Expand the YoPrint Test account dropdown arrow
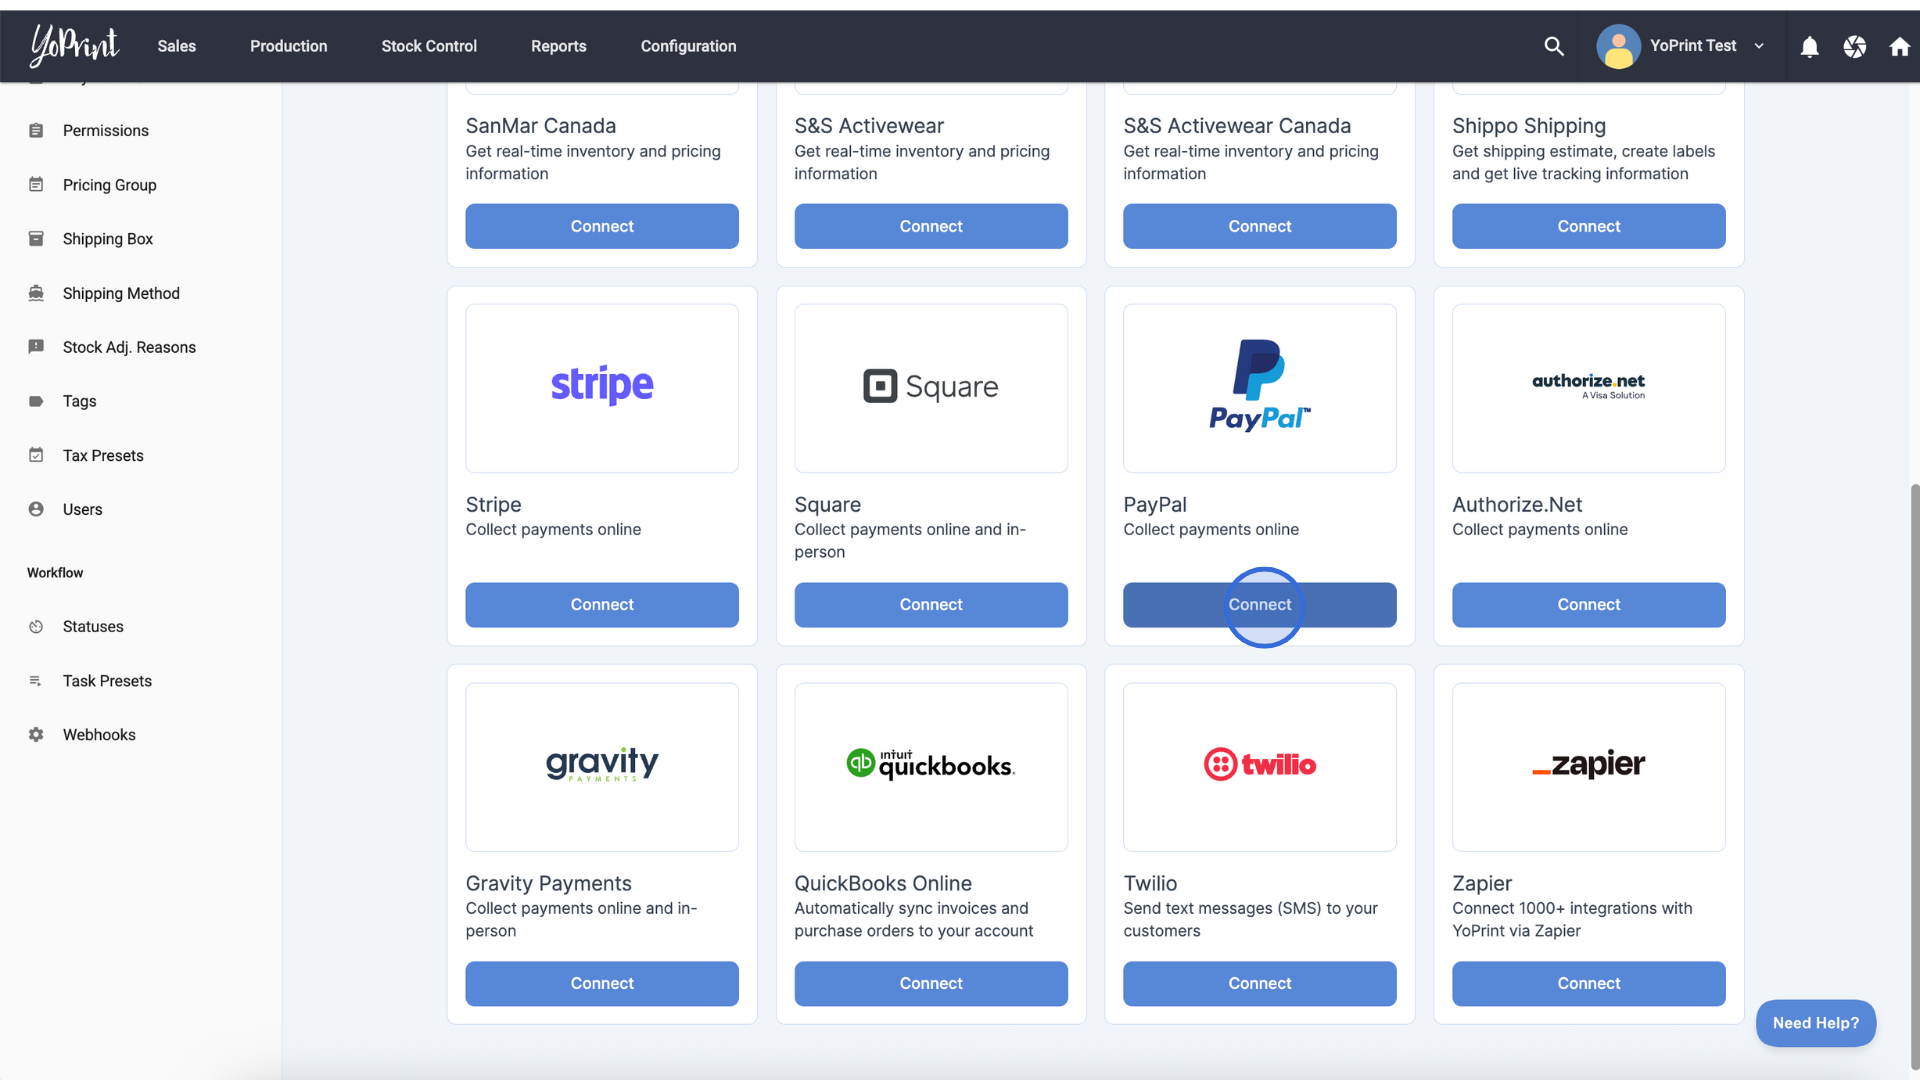 click(1759, 46)
